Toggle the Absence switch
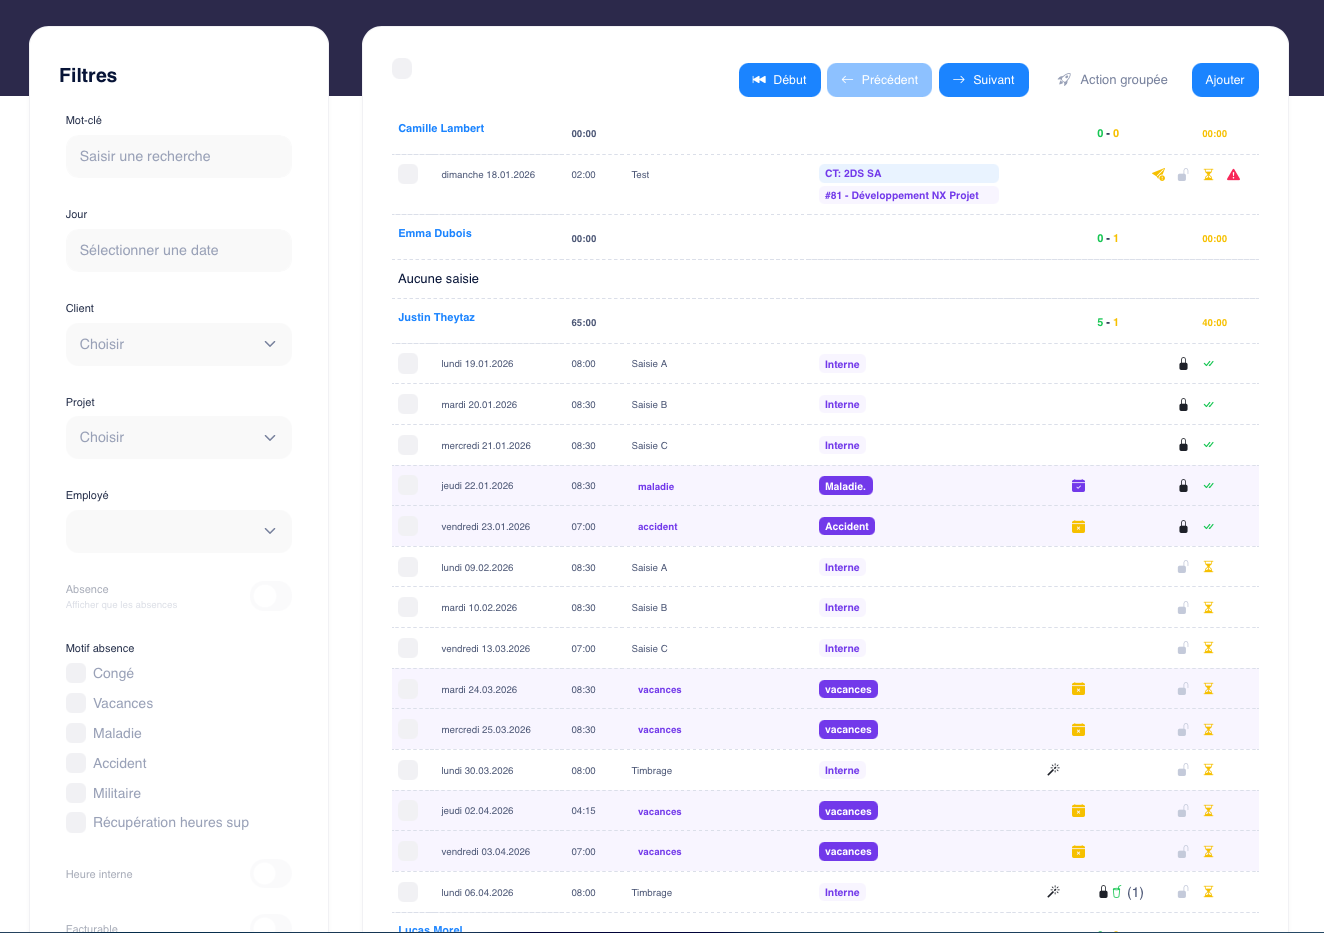 [271, 596]
